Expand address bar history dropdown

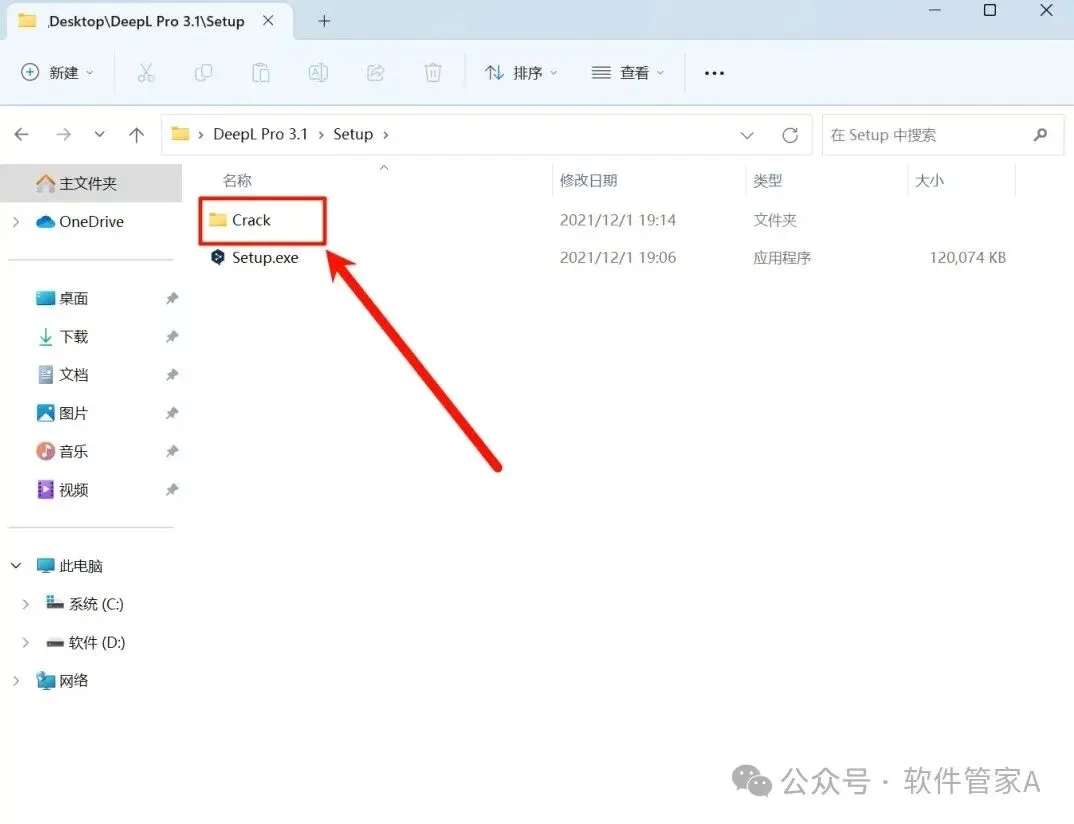[747, 135]
